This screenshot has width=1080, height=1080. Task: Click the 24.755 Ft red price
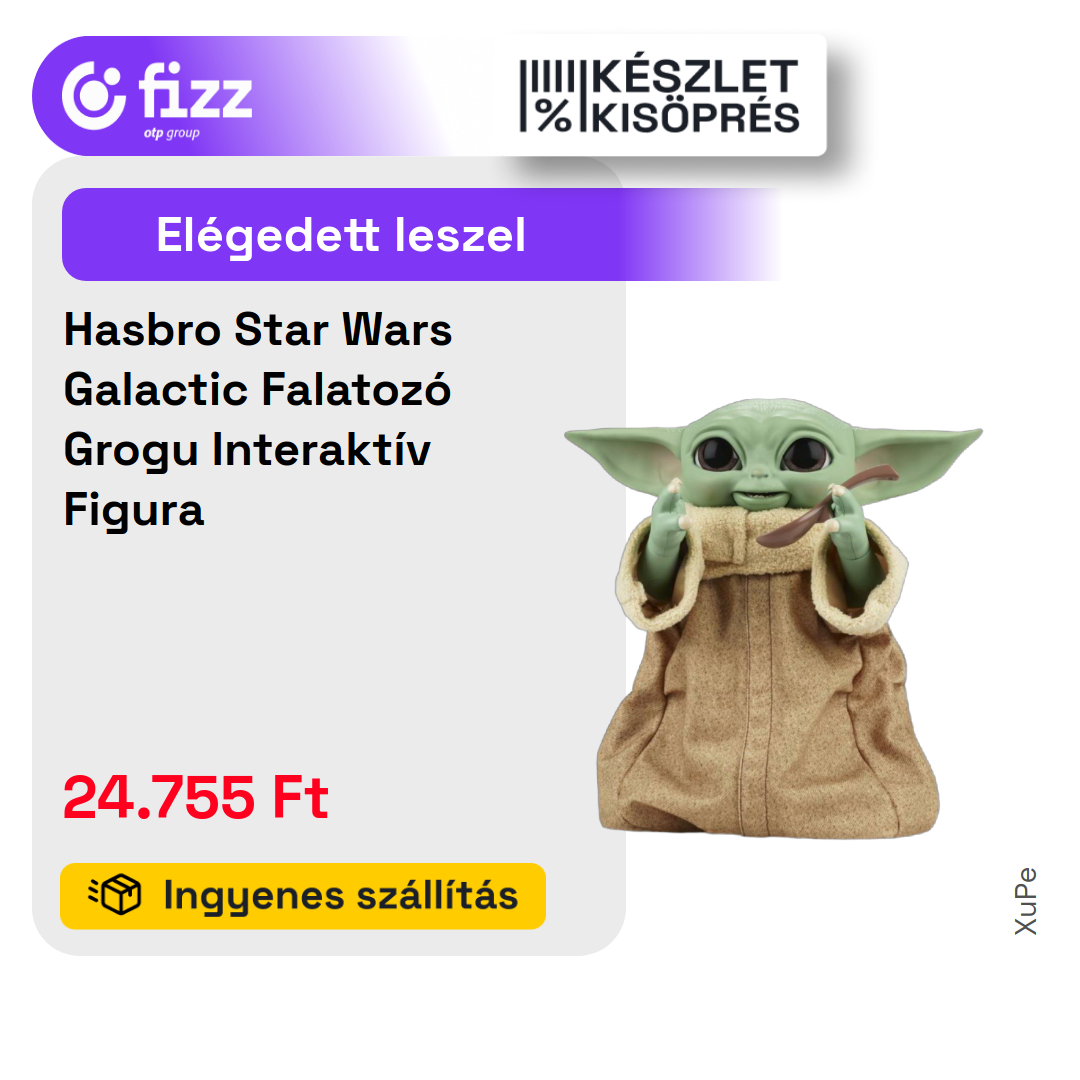pos(196,797)
